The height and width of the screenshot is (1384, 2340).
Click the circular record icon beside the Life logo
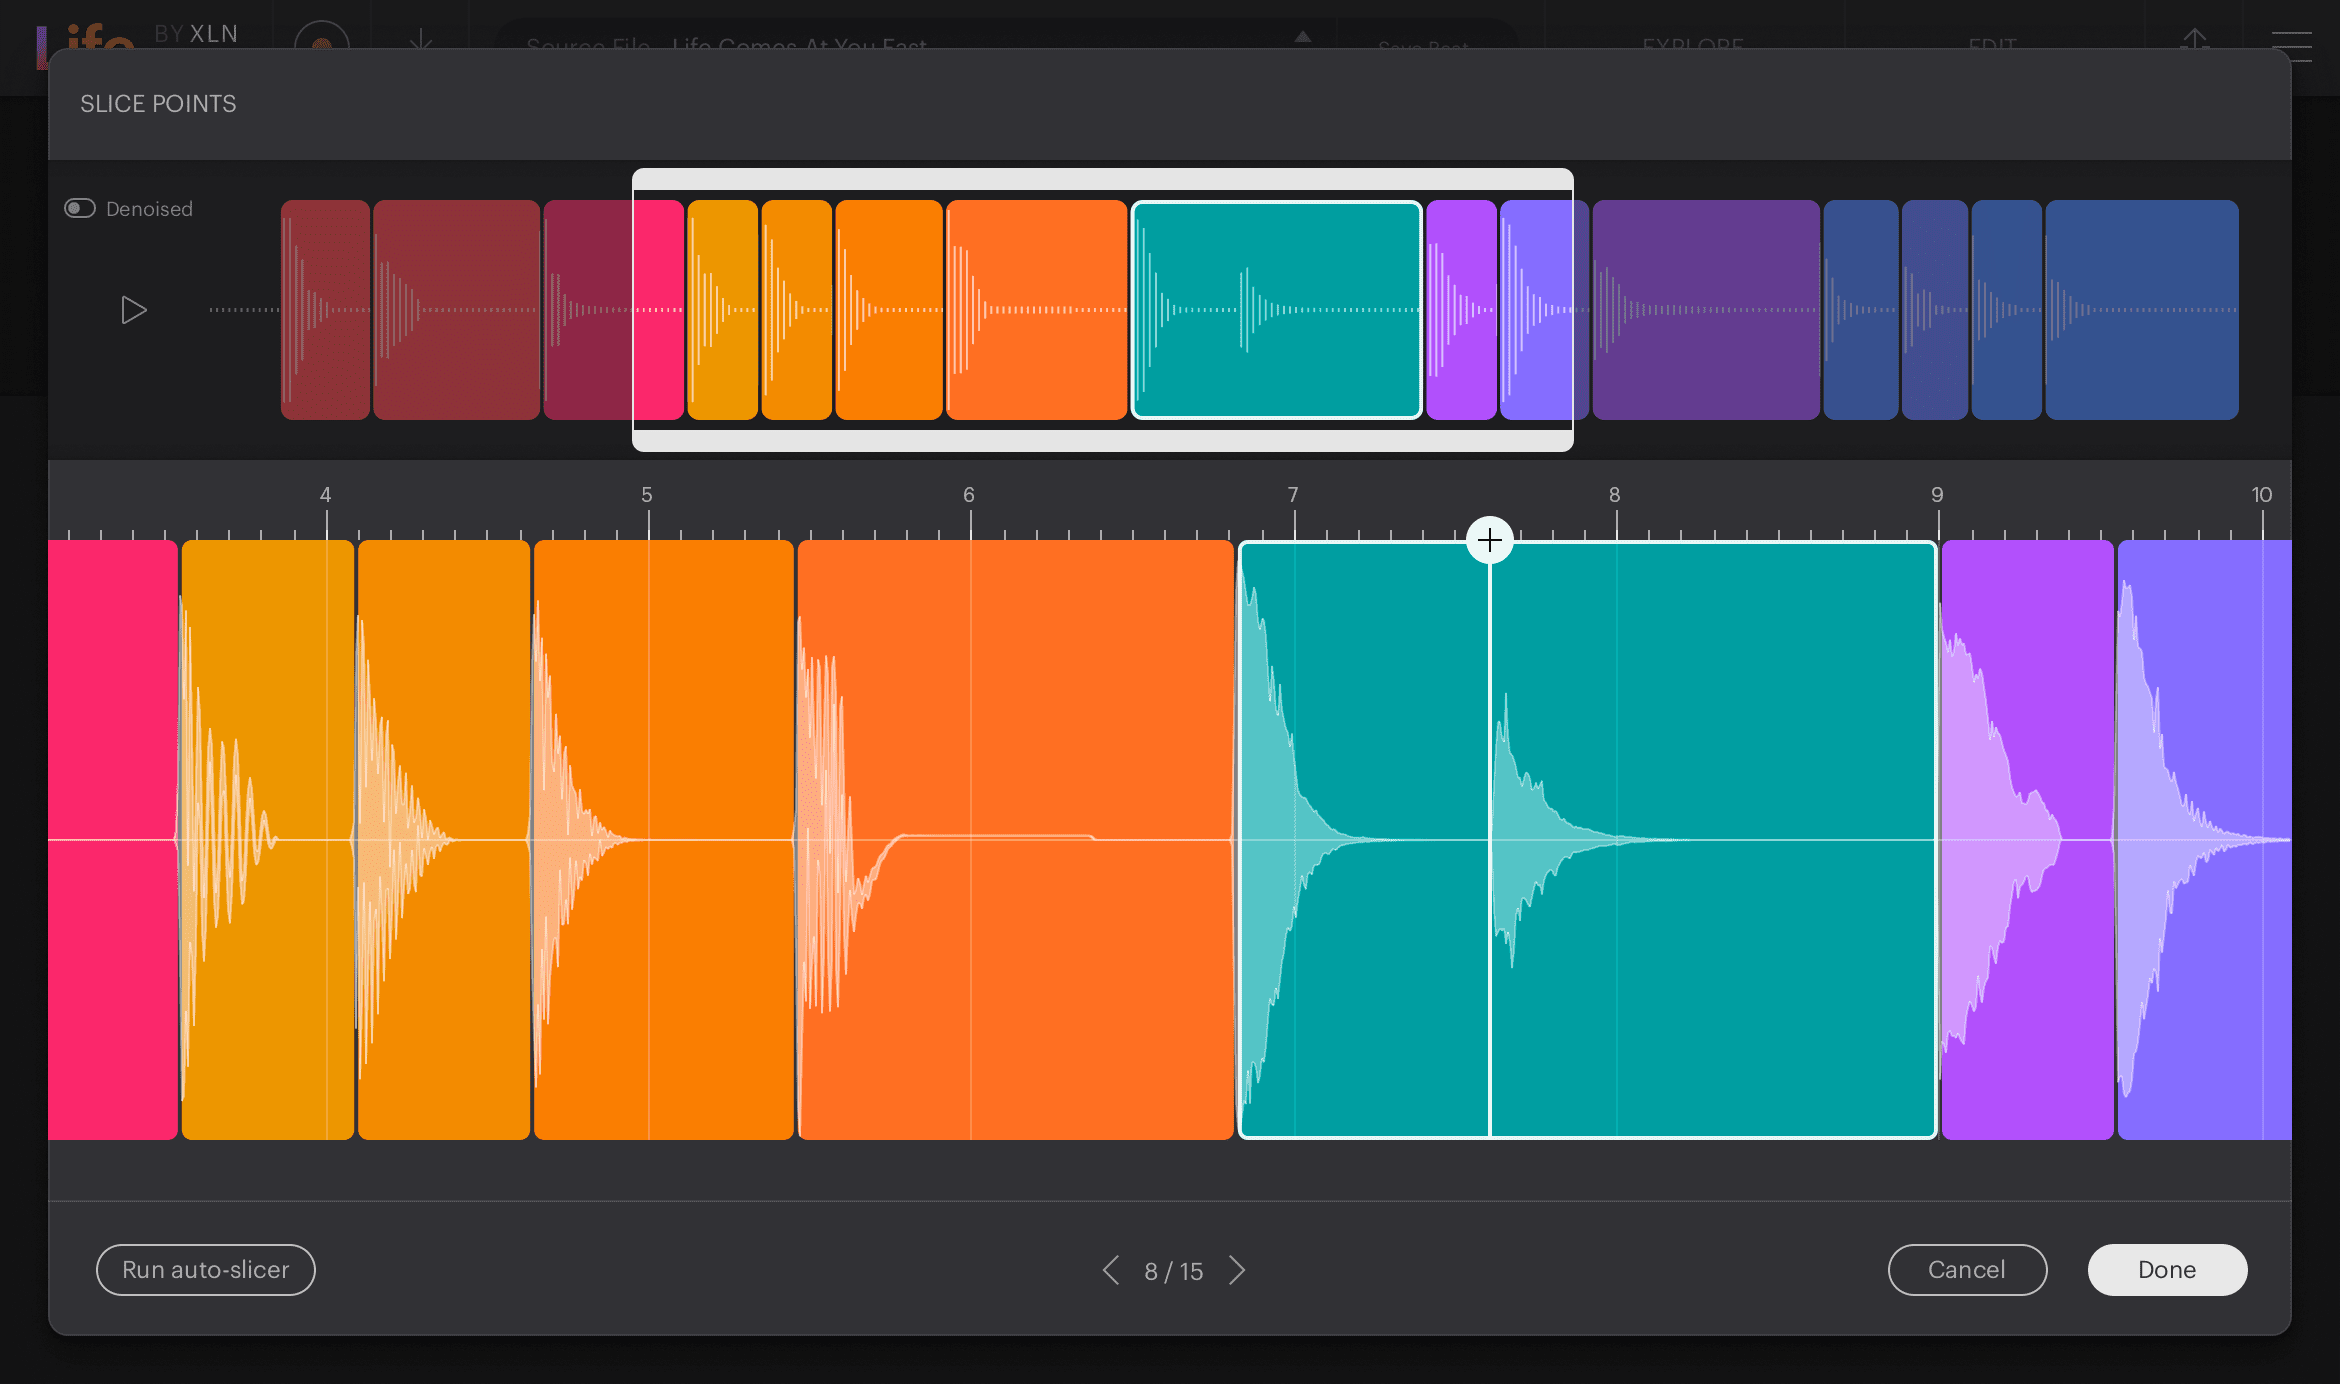click(322, 44)
